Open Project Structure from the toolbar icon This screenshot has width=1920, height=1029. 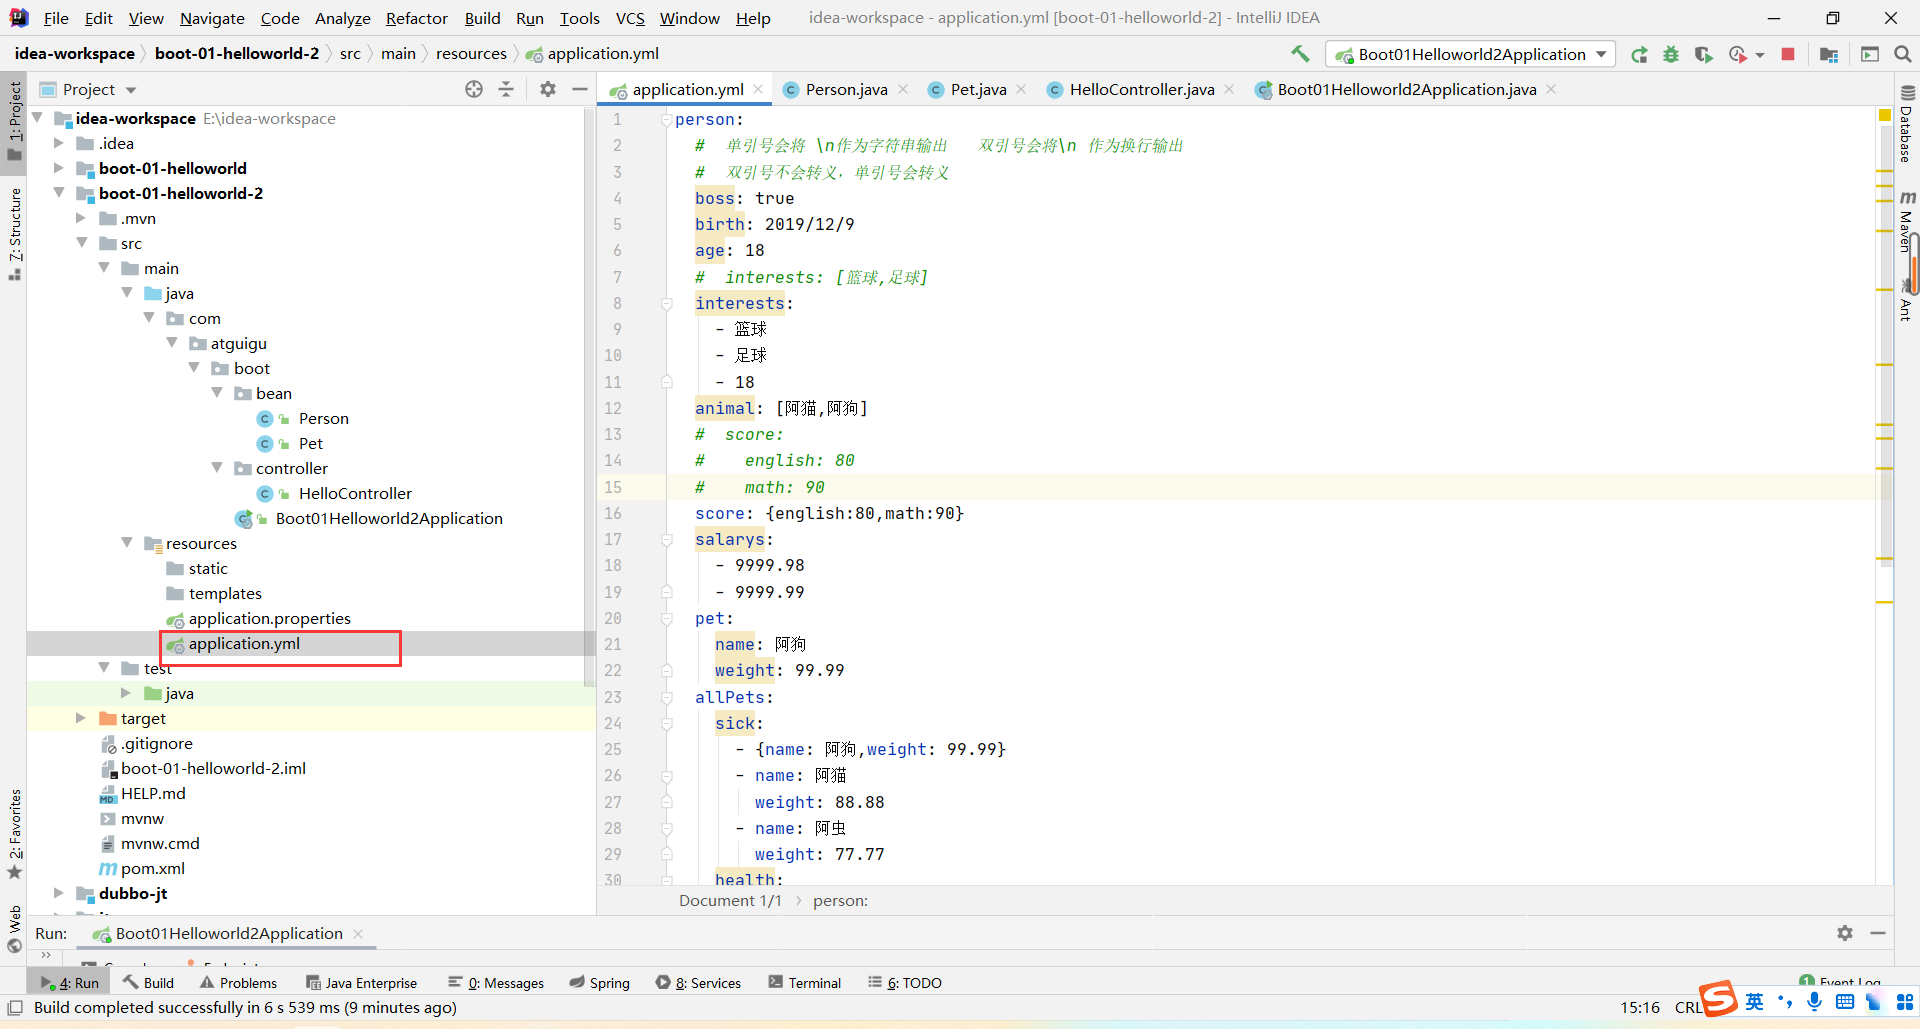coord(1829,55)
